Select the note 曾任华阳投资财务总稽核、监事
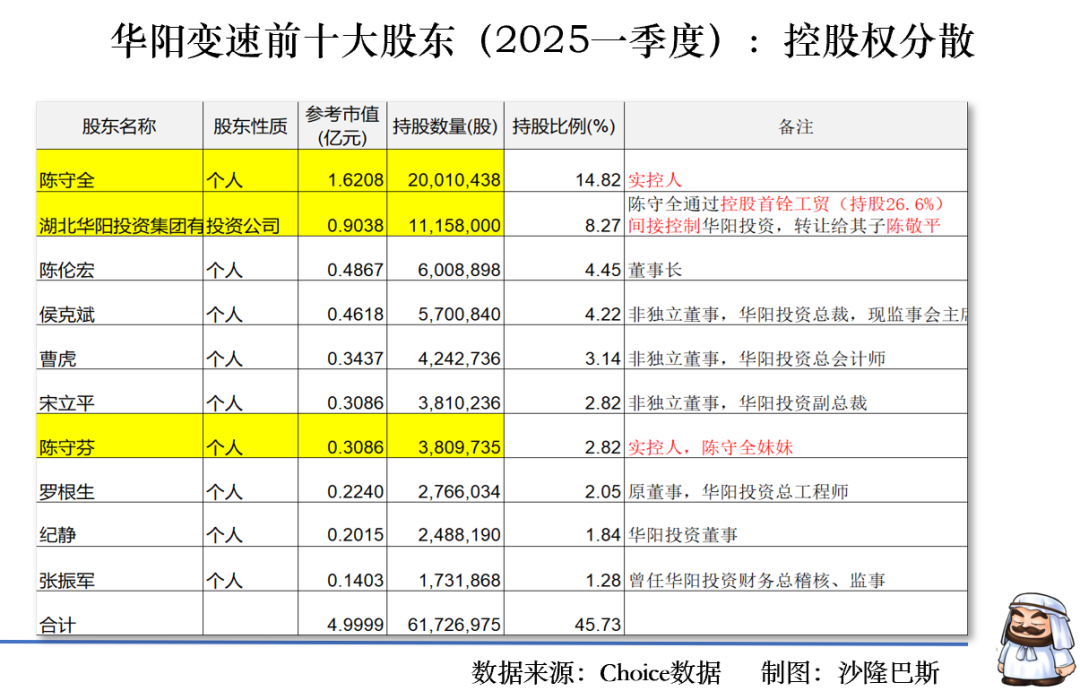1080x691 pixels. [757, 581]
